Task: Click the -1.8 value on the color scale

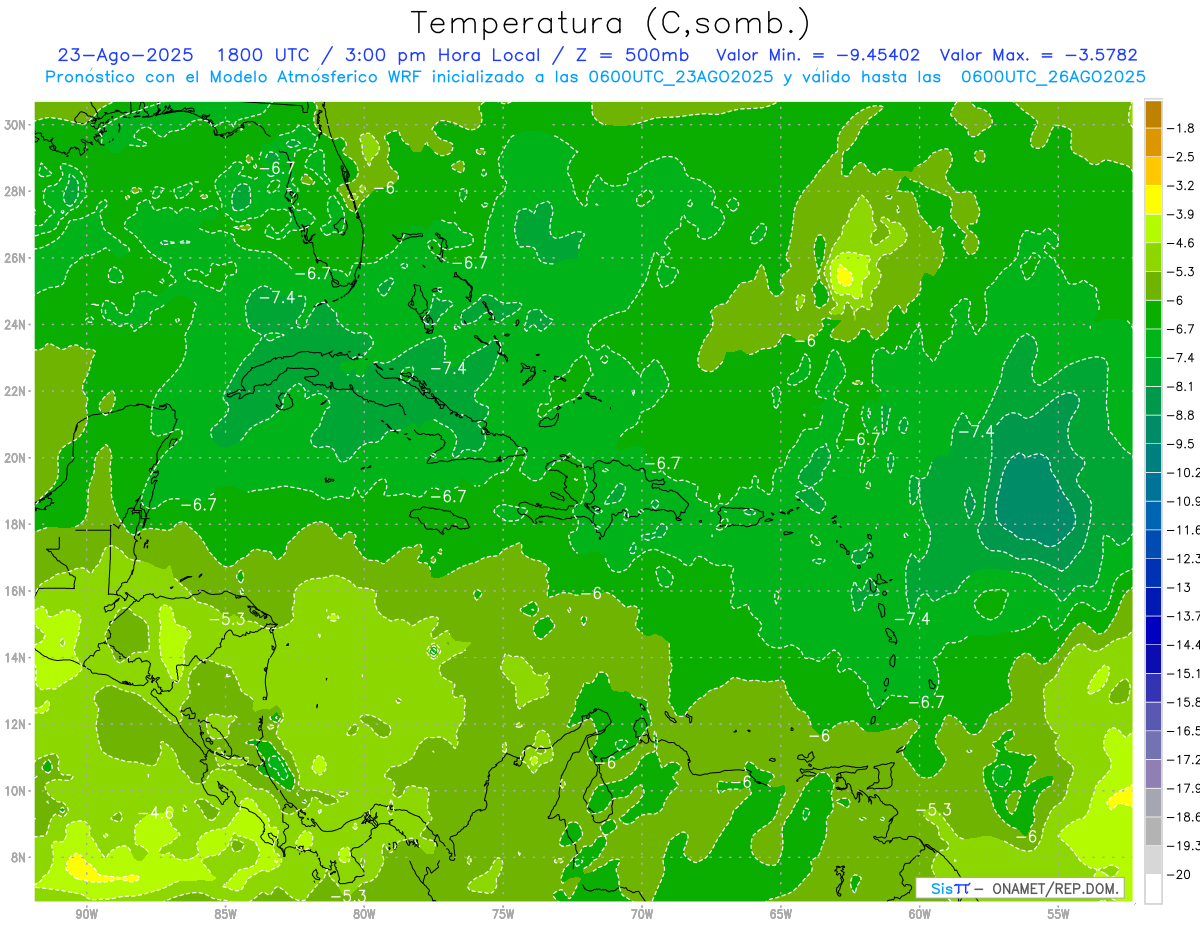Action: click(x=1183, y=128)
